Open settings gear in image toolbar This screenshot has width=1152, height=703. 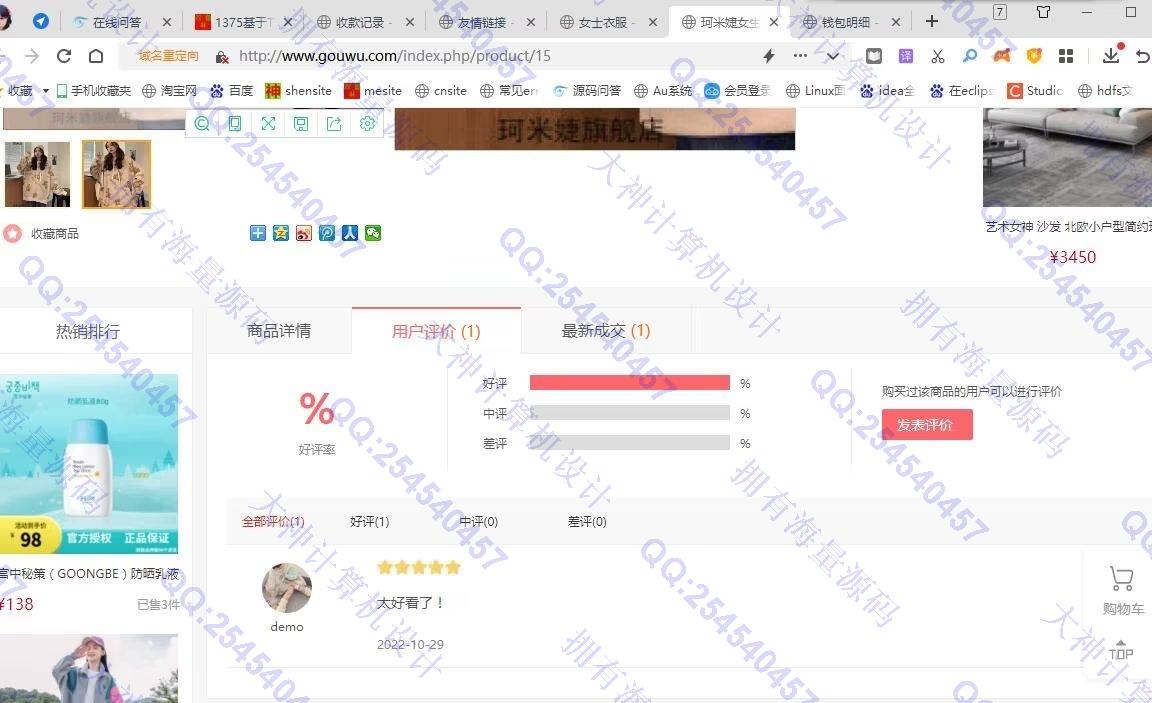pos(367,123)
